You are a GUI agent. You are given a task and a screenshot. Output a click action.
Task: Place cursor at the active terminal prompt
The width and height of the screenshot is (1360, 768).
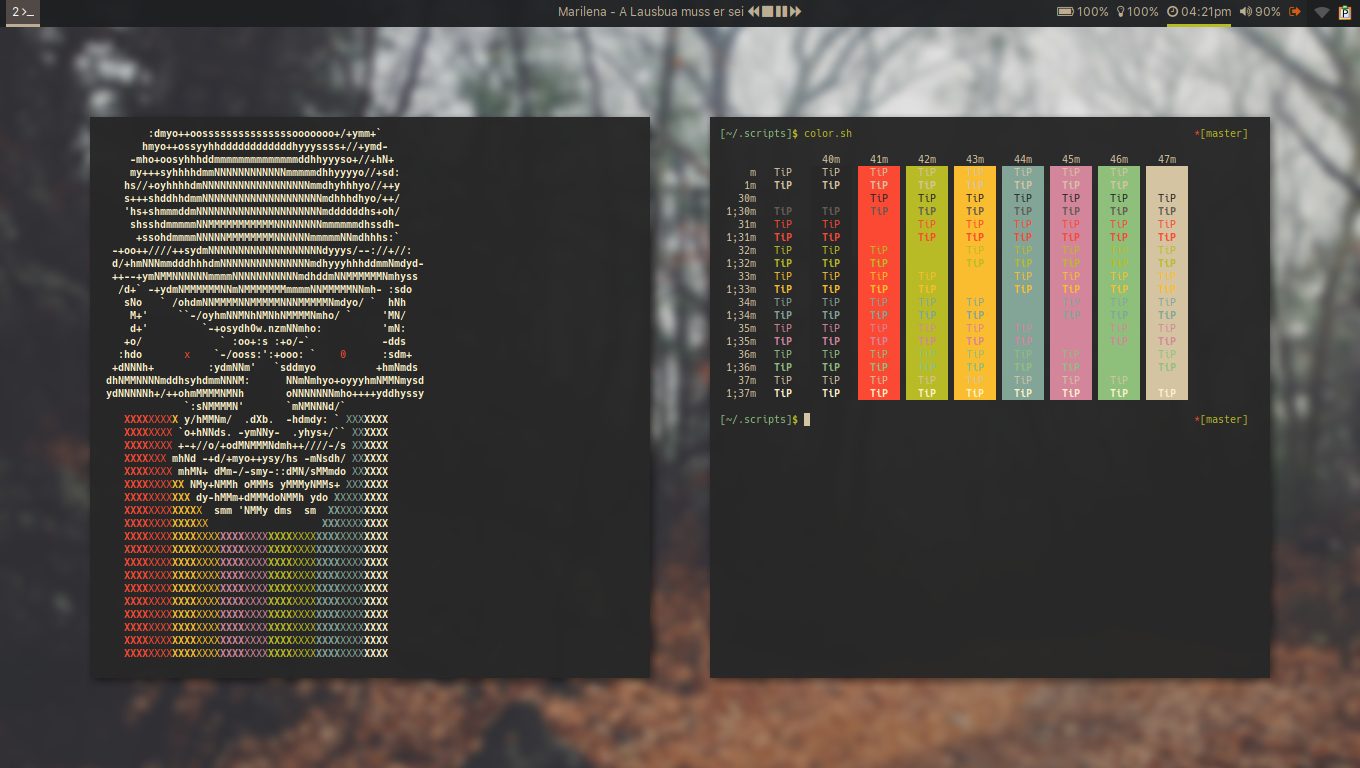[807, 420]
